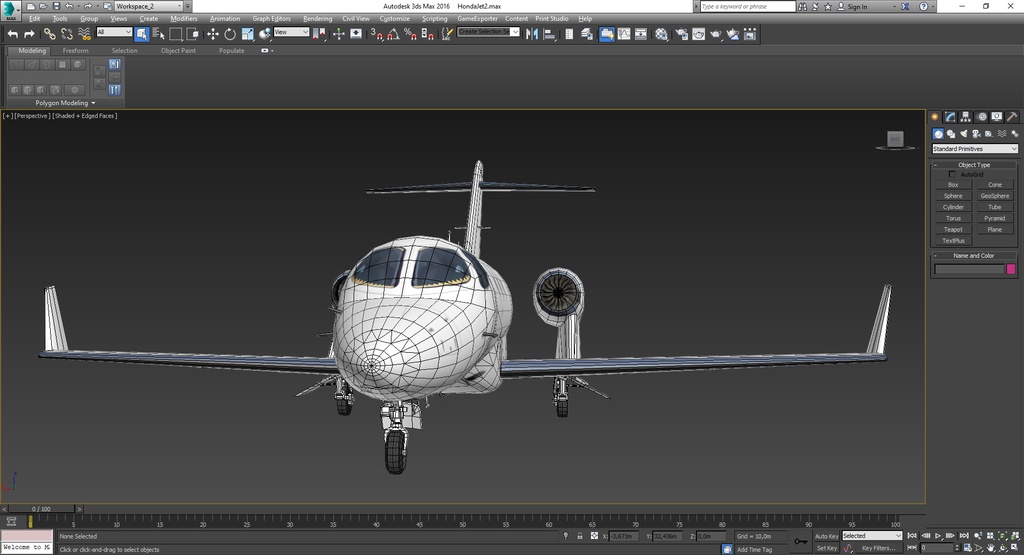Activate the Select and Link tool
The image size is (1024, 555).
tap(50, 34)
